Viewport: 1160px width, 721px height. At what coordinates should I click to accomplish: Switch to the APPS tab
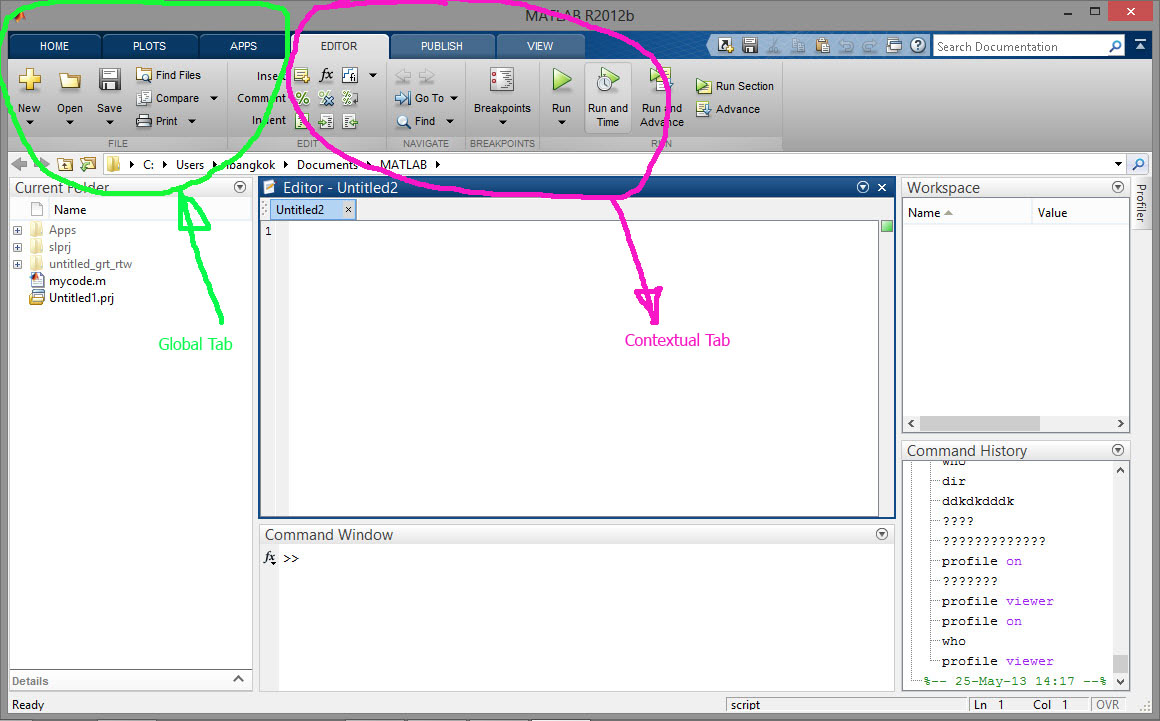tap(243, 46)
